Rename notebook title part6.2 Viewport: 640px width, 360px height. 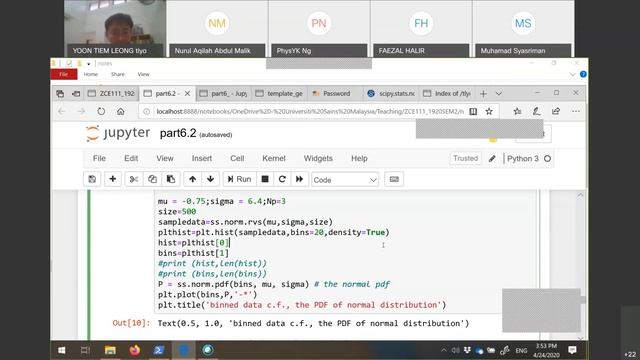(178, 133)
